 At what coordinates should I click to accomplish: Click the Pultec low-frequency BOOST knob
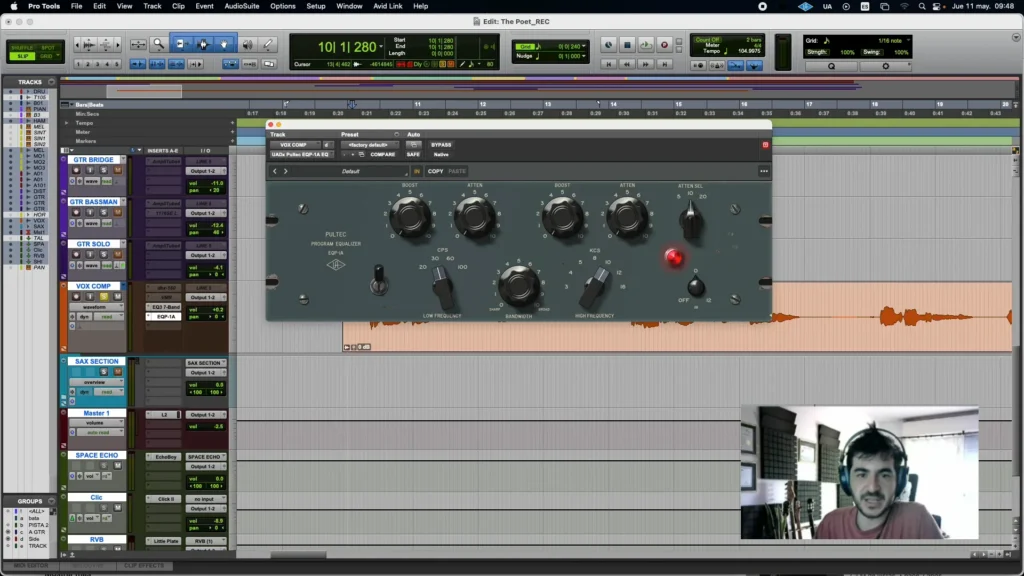[x=410, y=217]
